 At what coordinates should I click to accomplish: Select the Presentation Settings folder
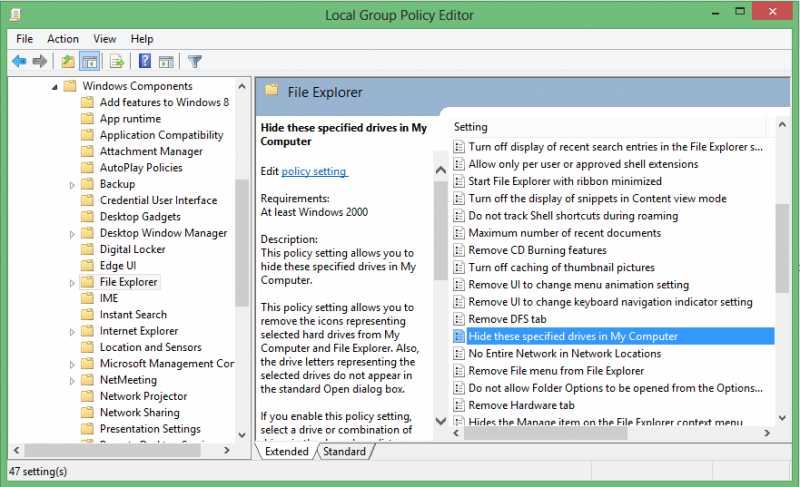(150, 429)
